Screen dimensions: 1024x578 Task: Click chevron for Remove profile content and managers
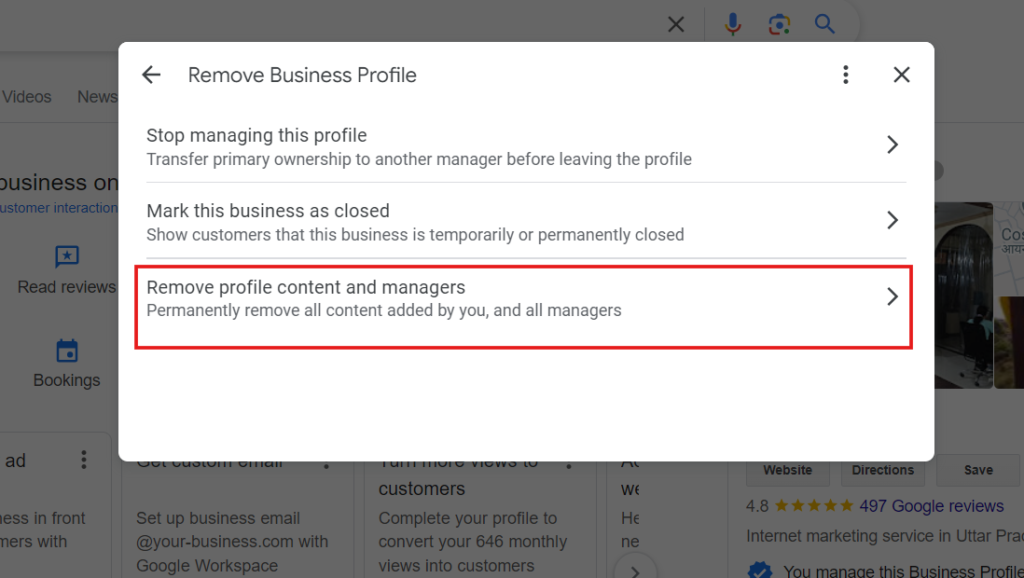(892, 297)
